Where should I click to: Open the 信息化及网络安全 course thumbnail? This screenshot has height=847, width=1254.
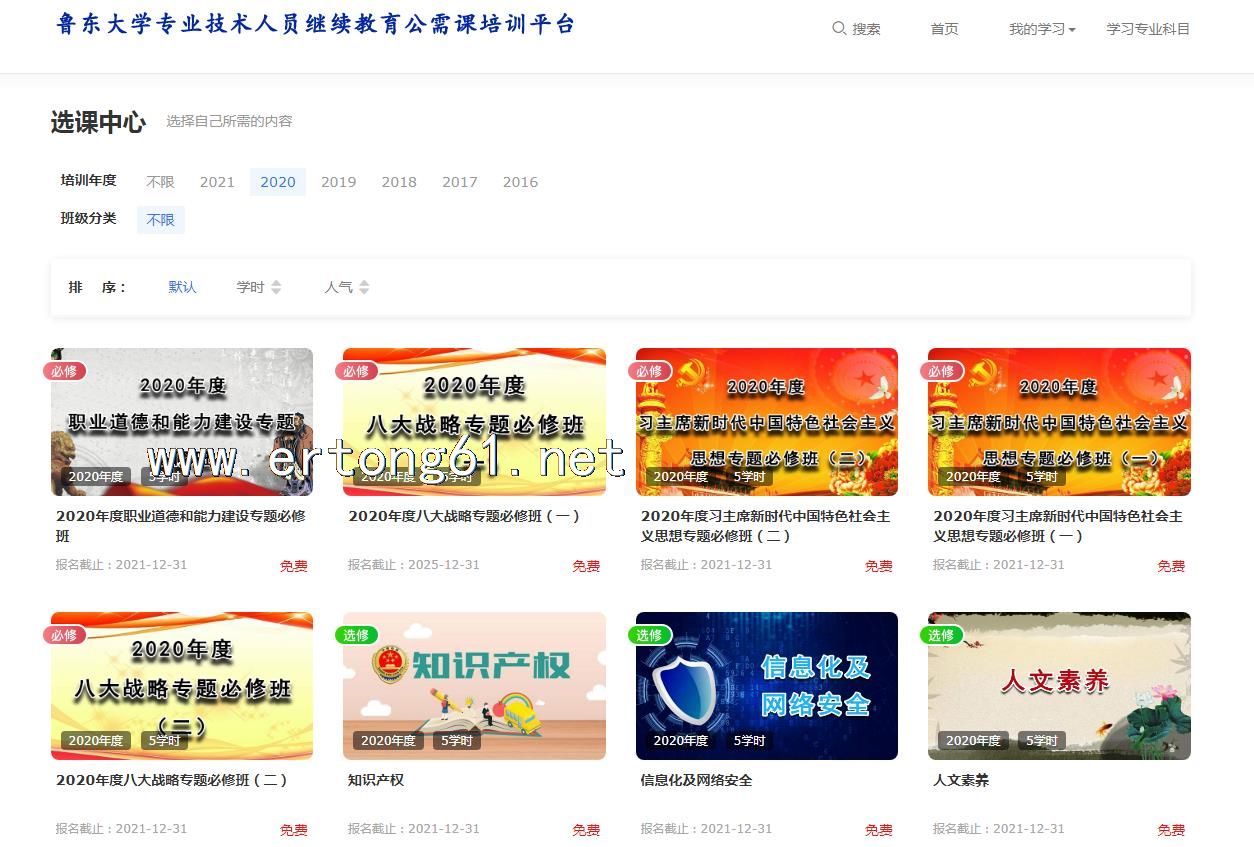[766, 686]
